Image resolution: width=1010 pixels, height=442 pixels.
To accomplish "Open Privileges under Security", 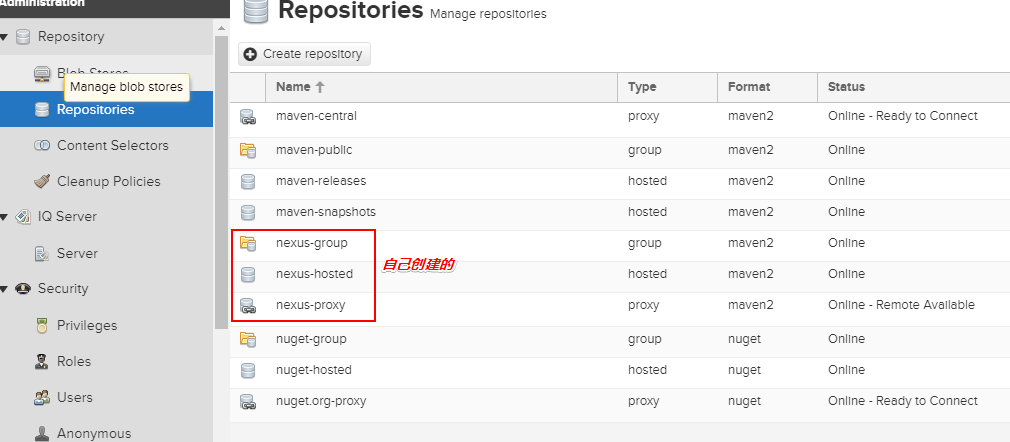I will click(106, 326).
